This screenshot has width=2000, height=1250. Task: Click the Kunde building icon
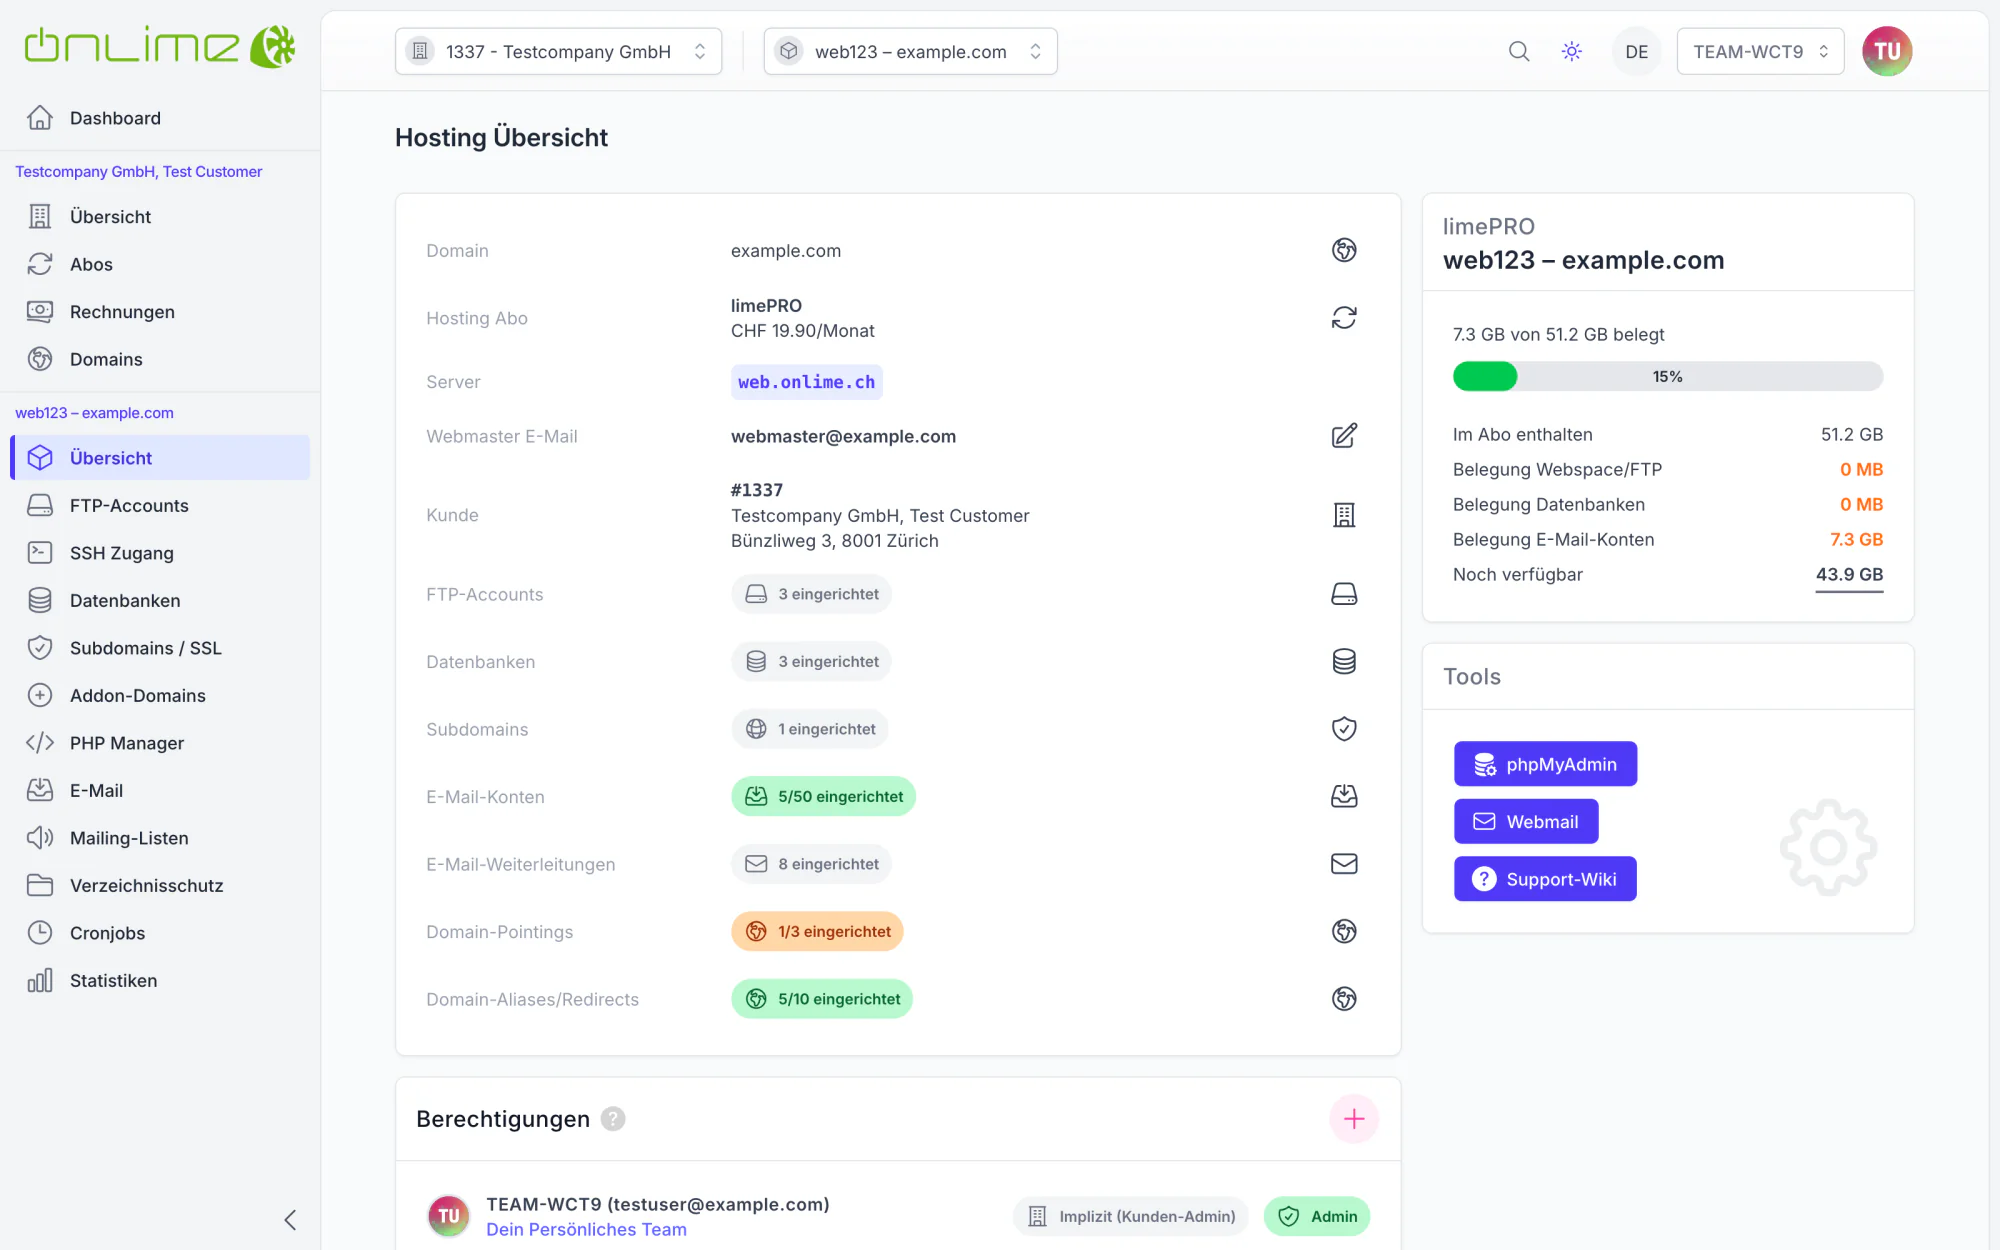tap(1344, 515)
